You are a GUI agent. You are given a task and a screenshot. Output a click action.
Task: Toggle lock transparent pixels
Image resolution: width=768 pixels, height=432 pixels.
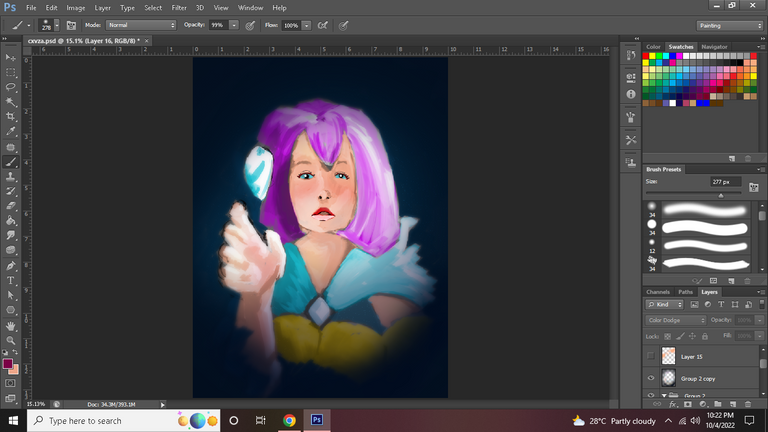pos(667,336)
